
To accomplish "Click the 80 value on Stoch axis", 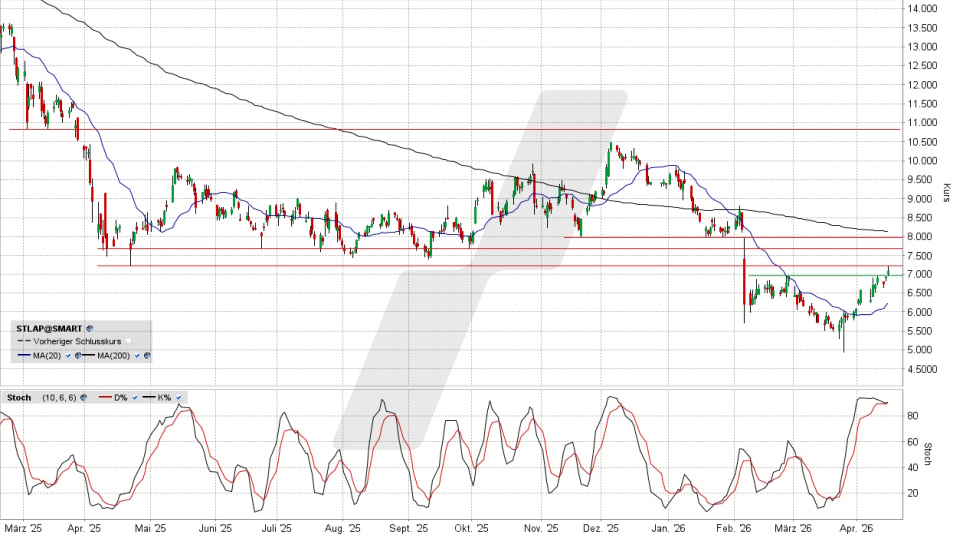I will coord(913,416).
